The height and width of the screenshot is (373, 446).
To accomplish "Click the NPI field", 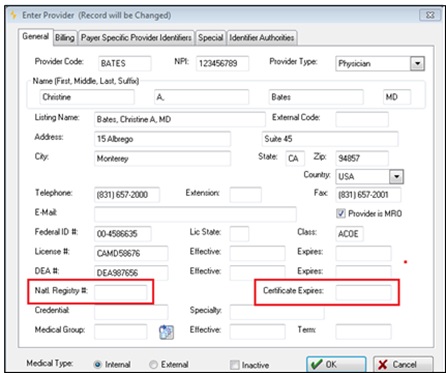I will click(x=222, y=63).
